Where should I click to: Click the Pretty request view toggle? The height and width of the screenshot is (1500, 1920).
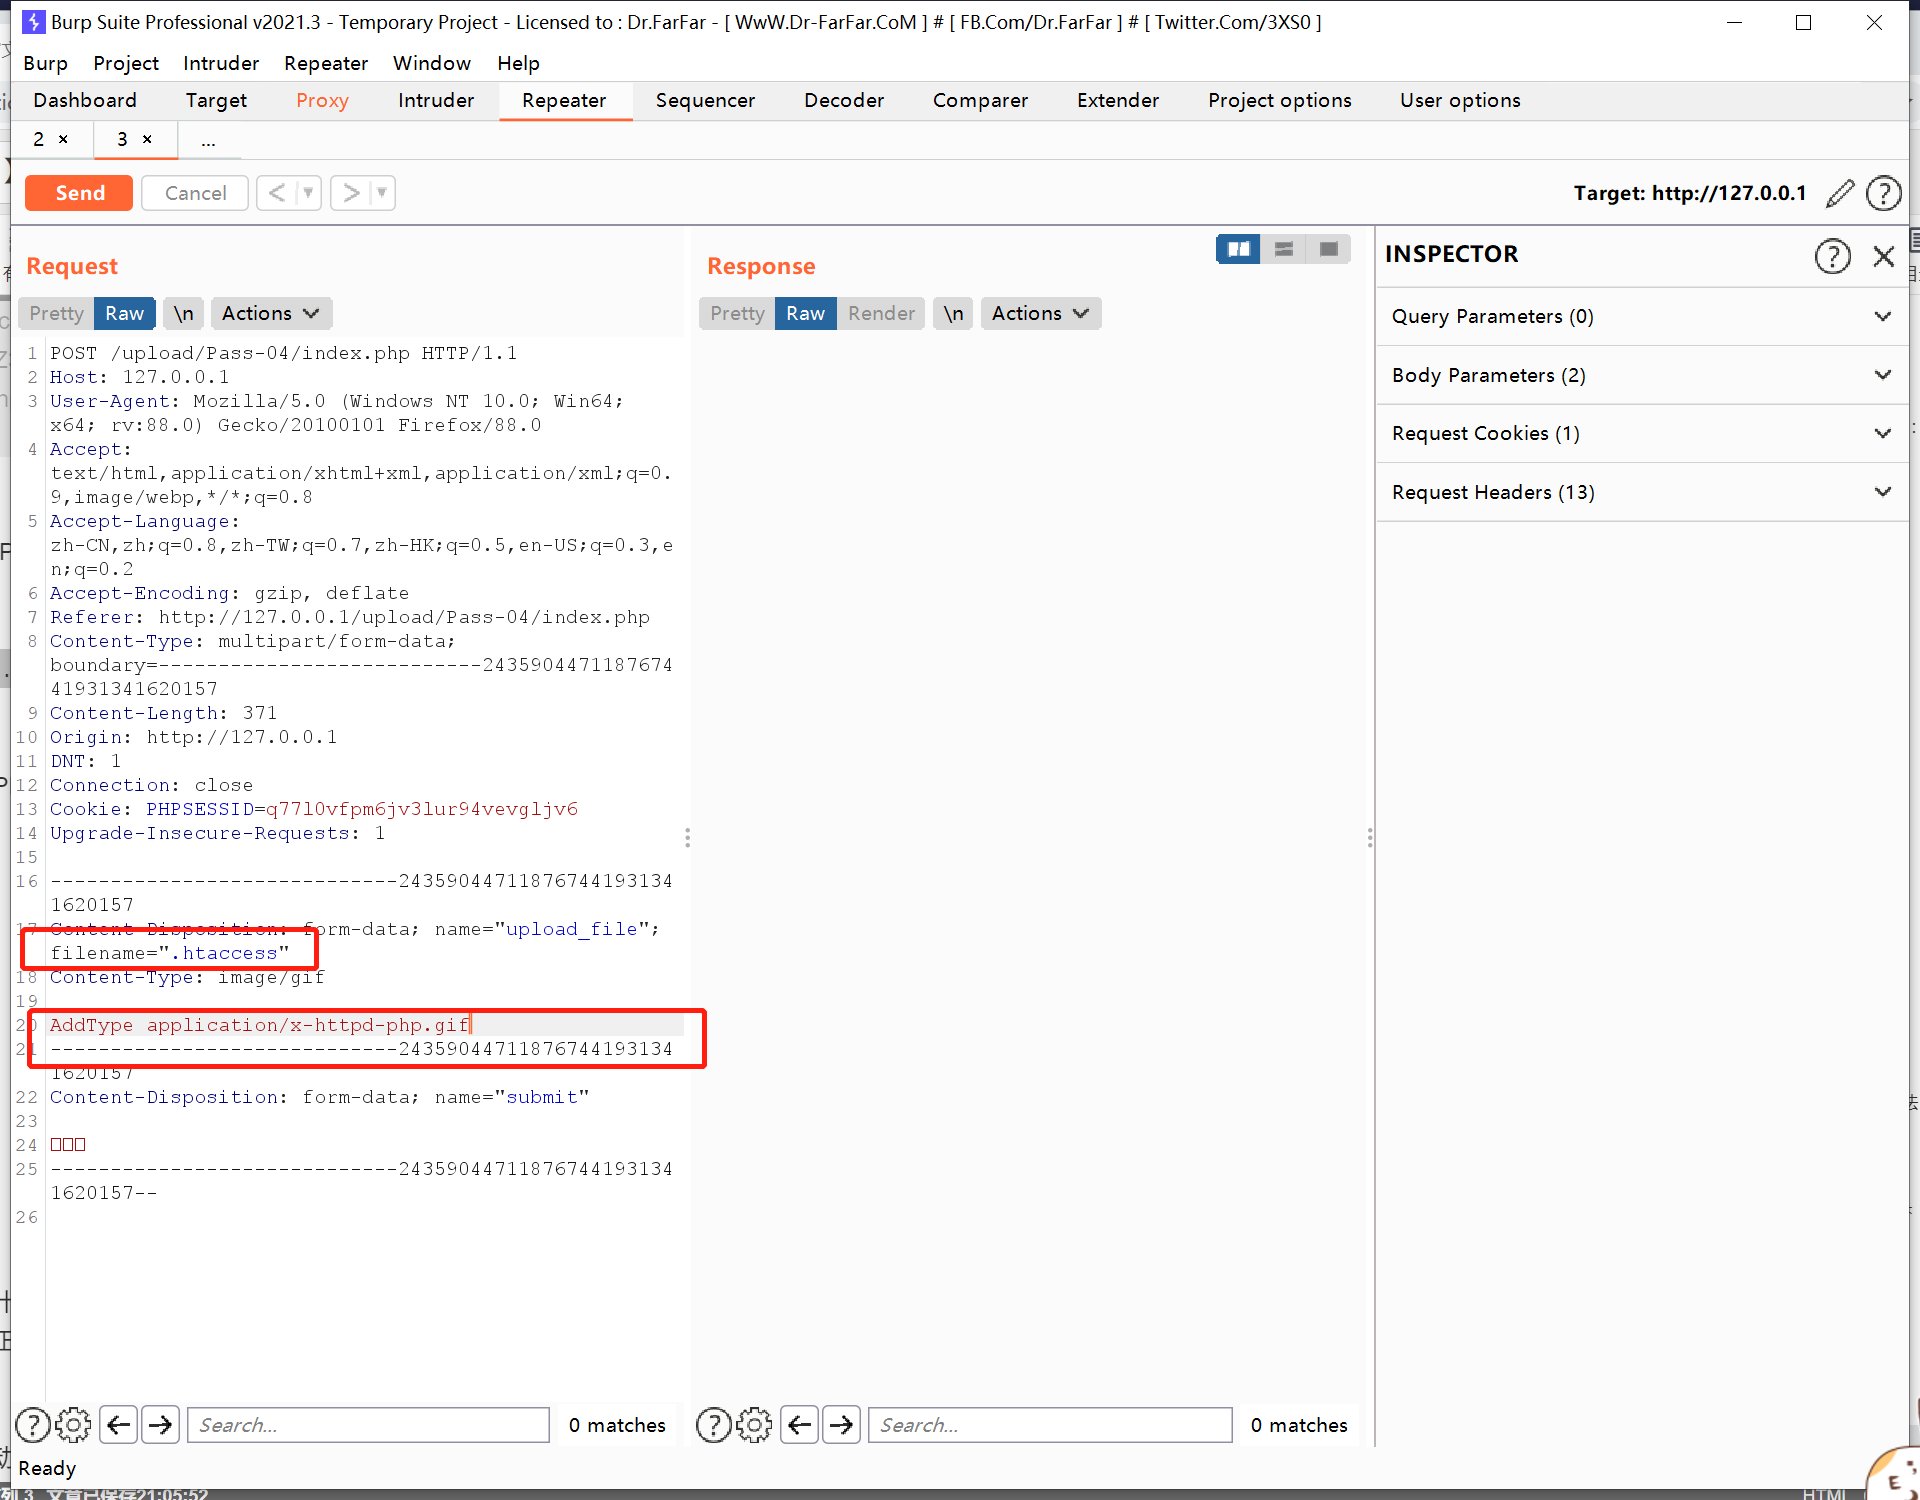(56, 313)
